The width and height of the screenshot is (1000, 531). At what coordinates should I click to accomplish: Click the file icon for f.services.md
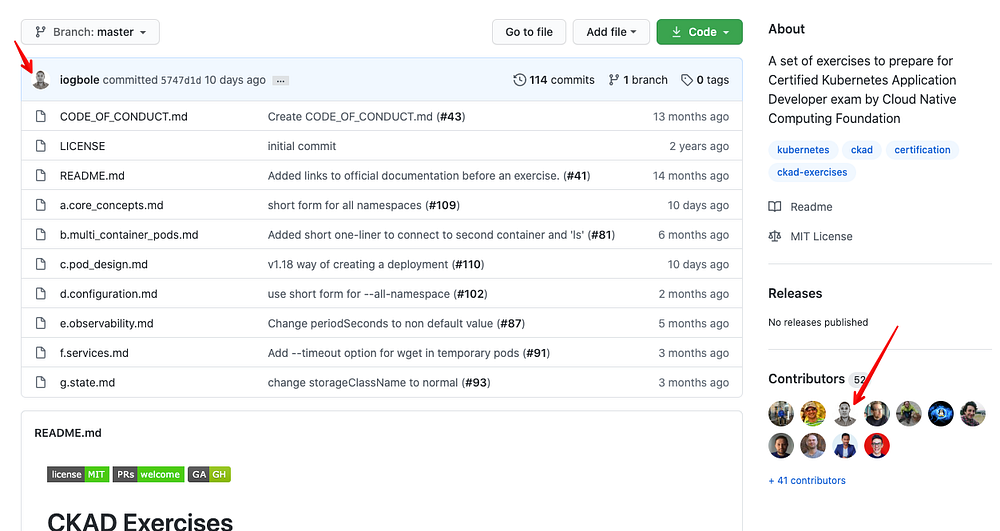(x=41, y=353)
